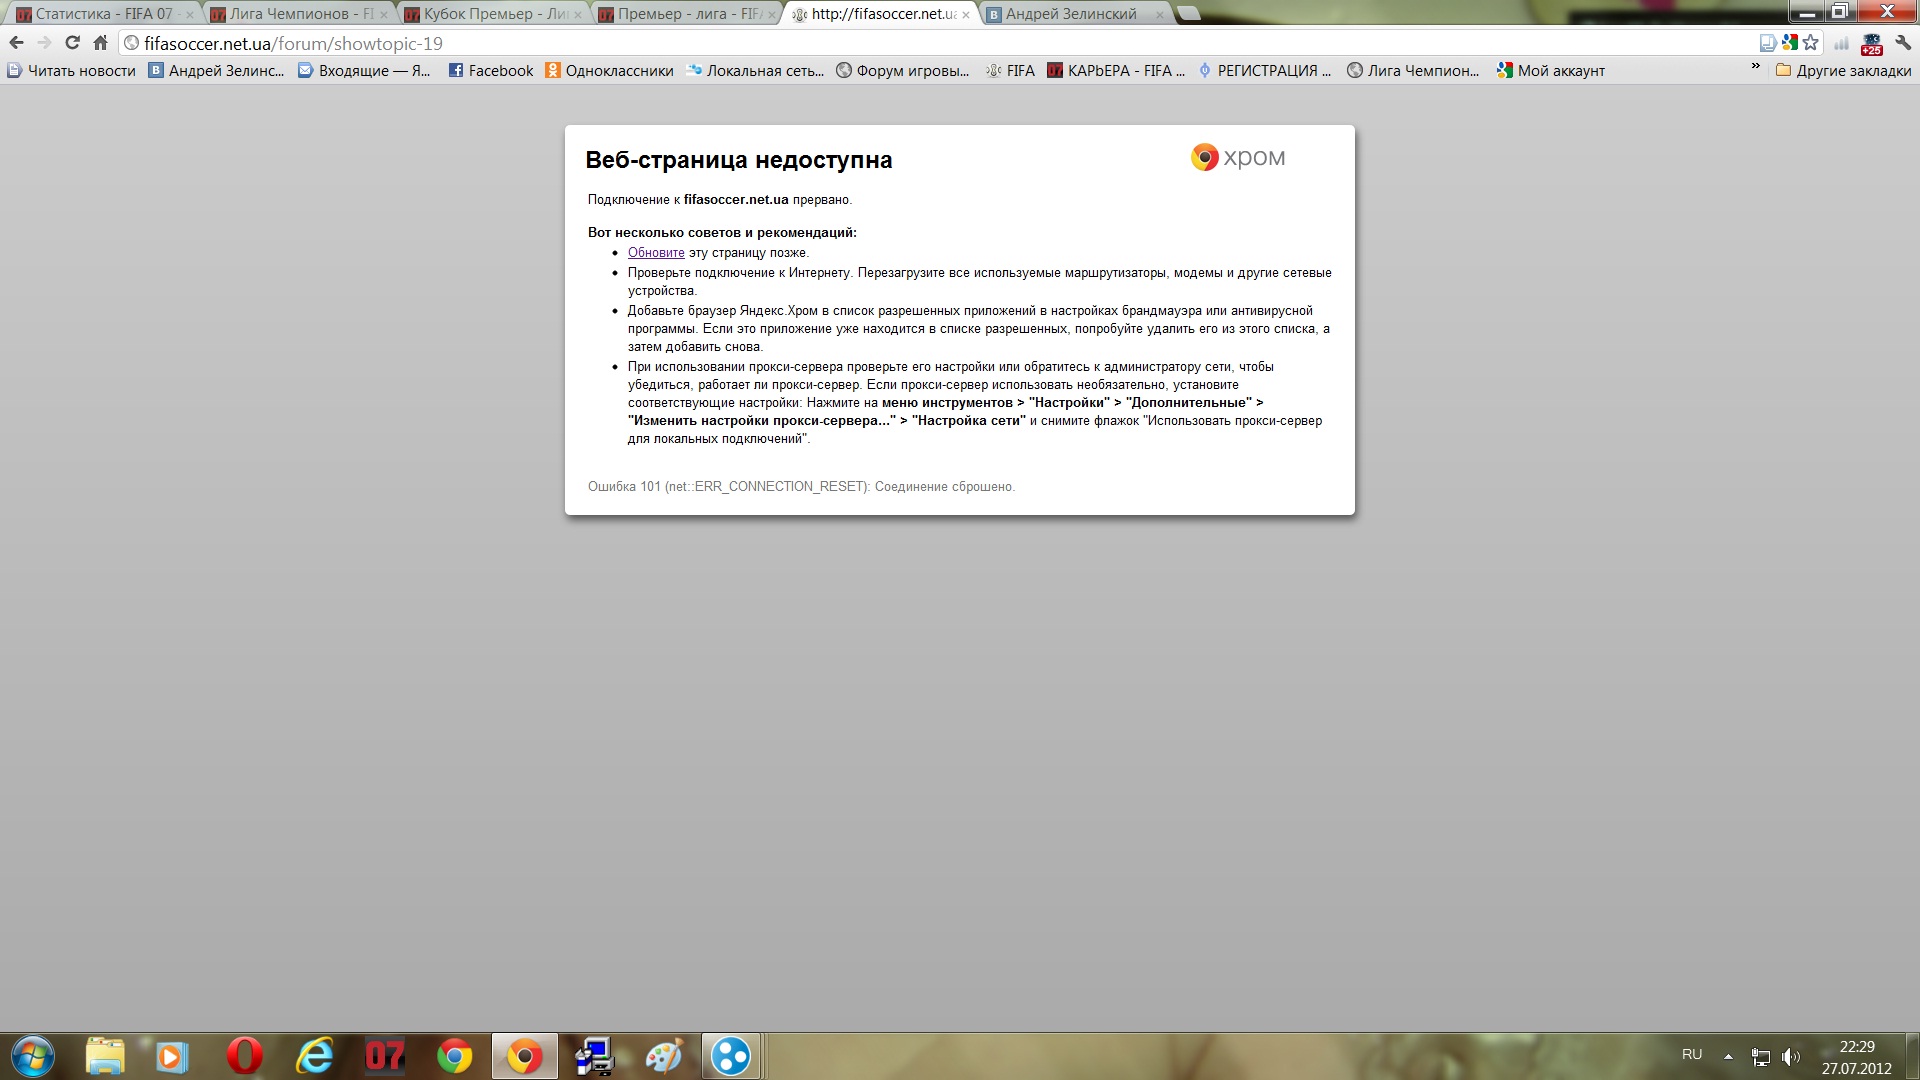The image size is (1920, 1080).
Task: Click the signal bars extension icon
Action: point(1841,43)
